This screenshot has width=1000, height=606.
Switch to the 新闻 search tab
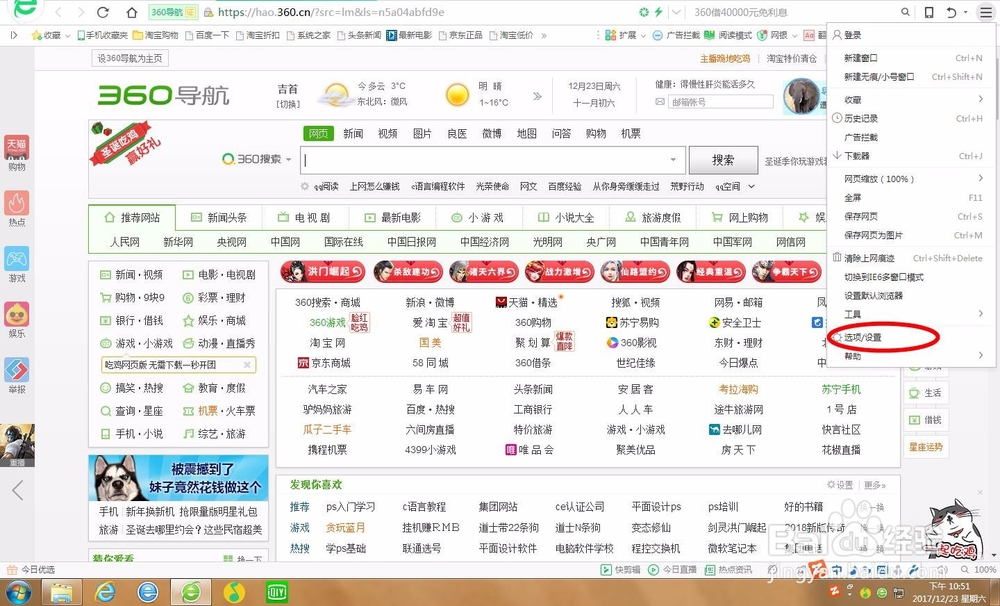tap(353, 133)
